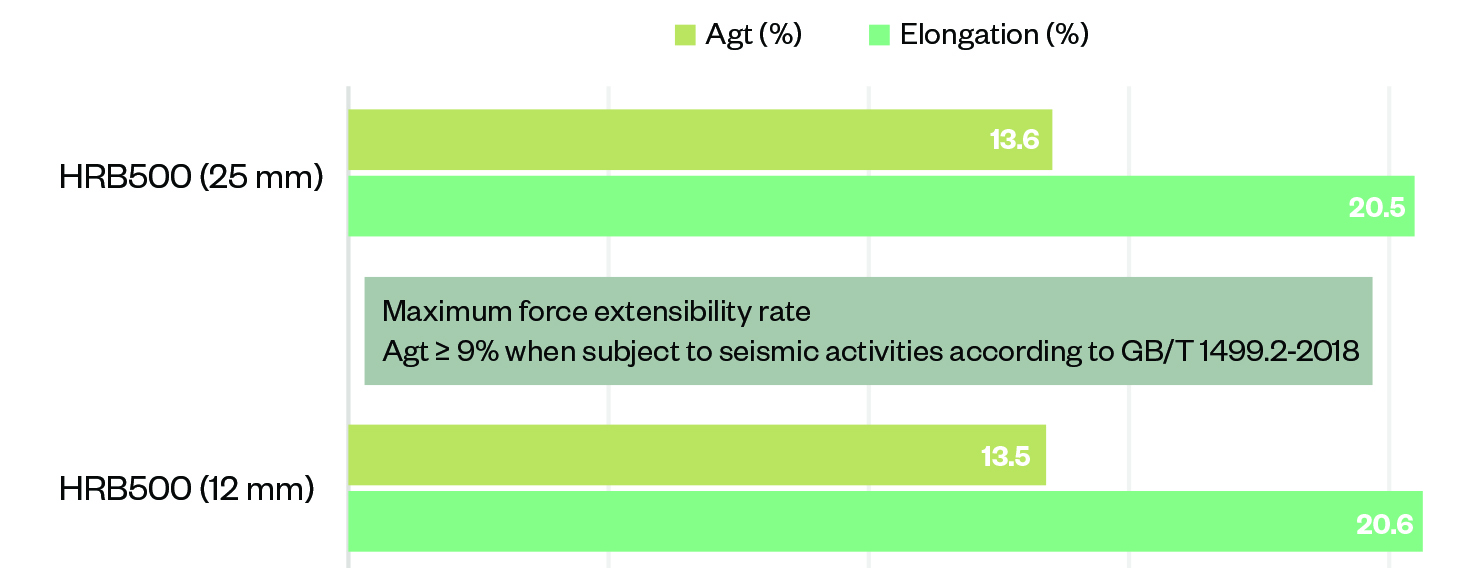
Task: Click the 13.5 data value label
Action: pyautogui.click(x=1008, y=455)
